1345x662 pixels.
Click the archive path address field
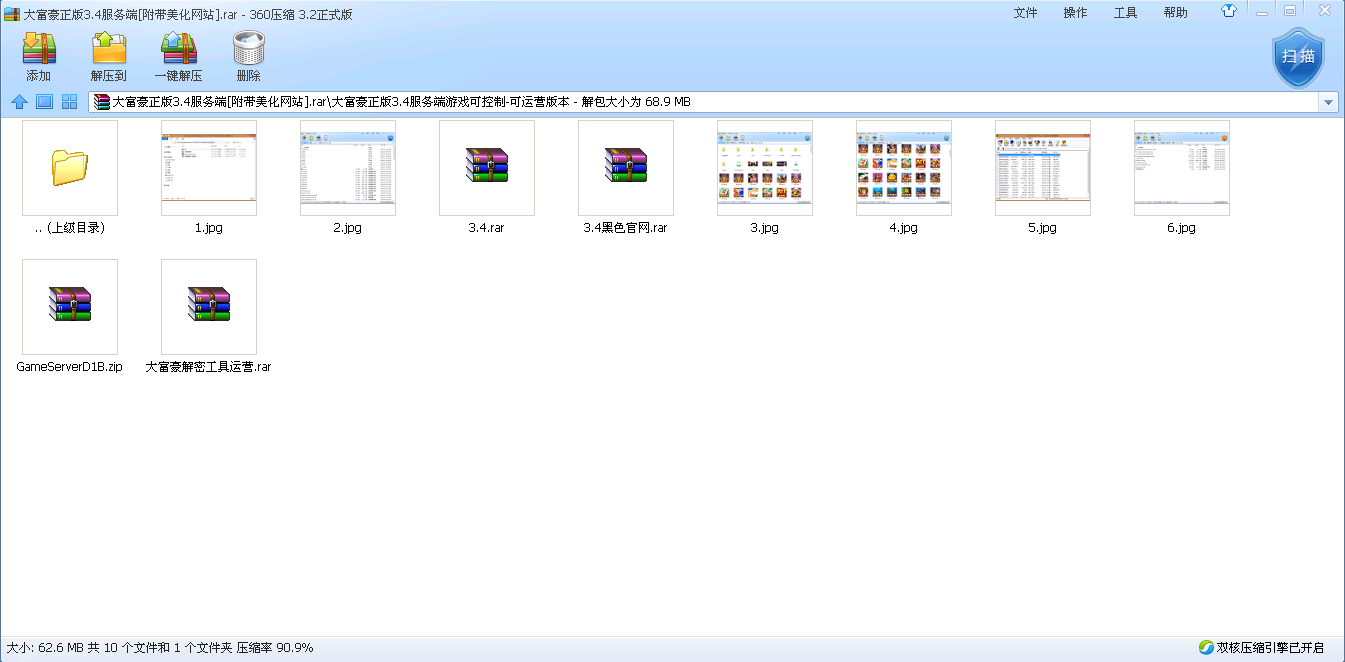tap(700, 102)
